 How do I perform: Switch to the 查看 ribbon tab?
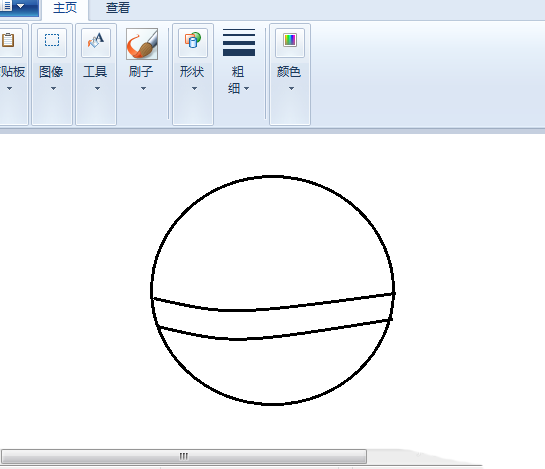pos(118,8)
